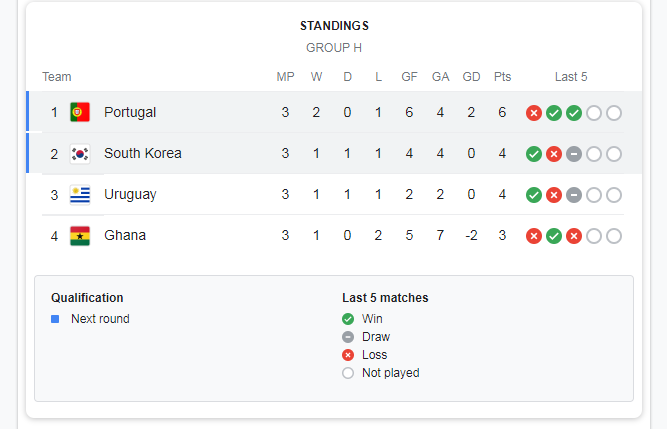Click the red Loss legend icon

tap(348, 355)
